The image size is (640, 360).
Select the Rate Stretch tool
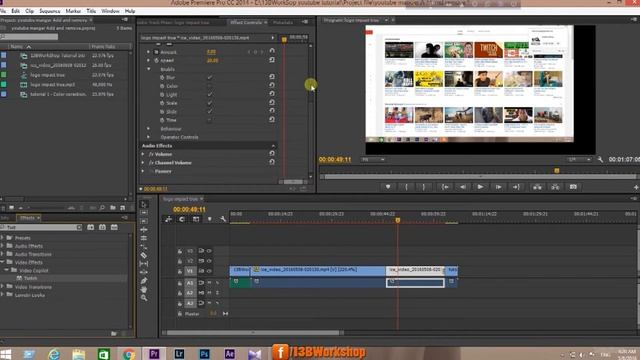144,247
